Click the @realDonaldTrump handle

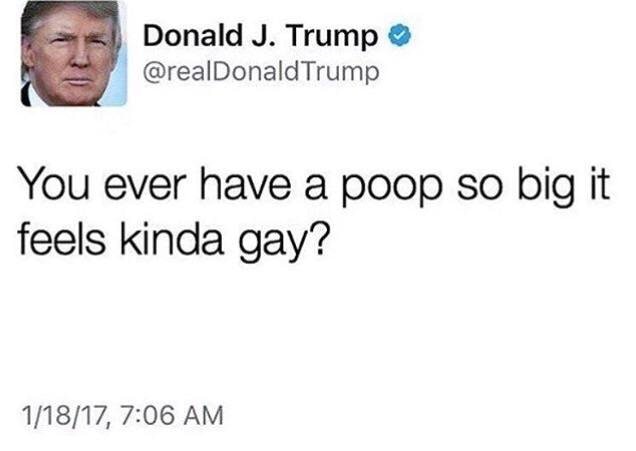point(261,72)
